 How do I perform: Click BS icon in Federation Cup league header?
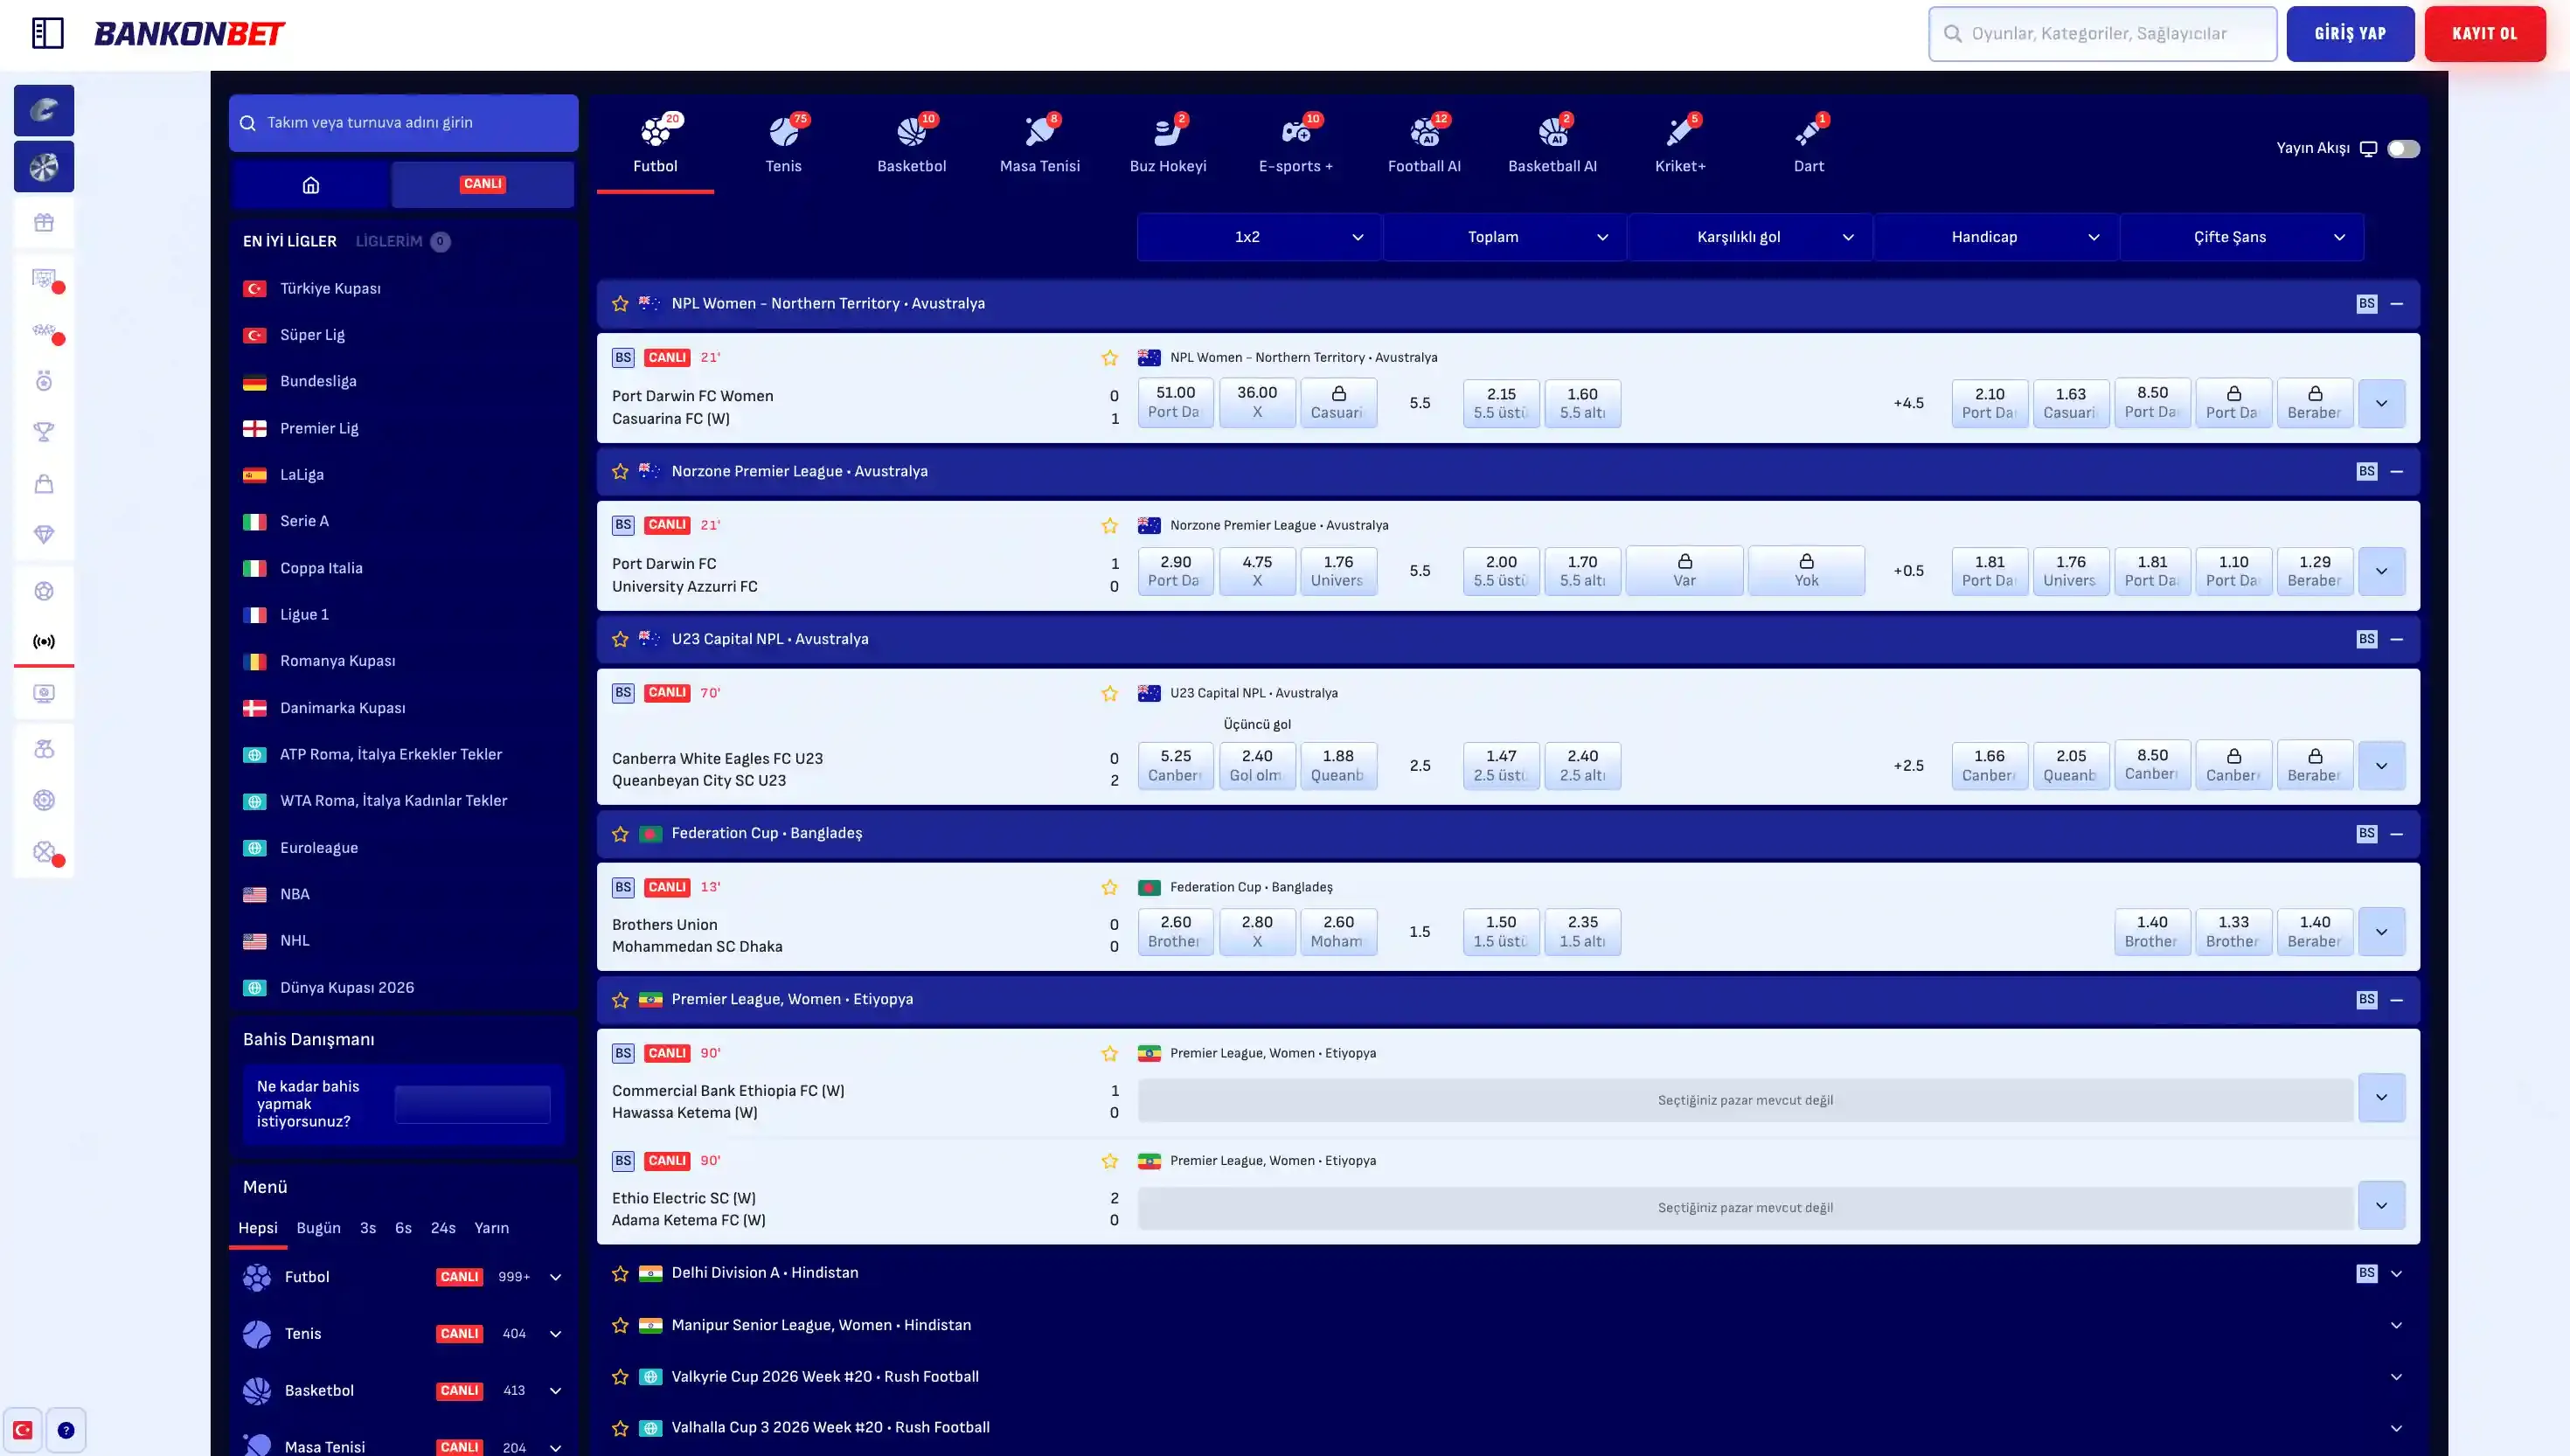2366,833
